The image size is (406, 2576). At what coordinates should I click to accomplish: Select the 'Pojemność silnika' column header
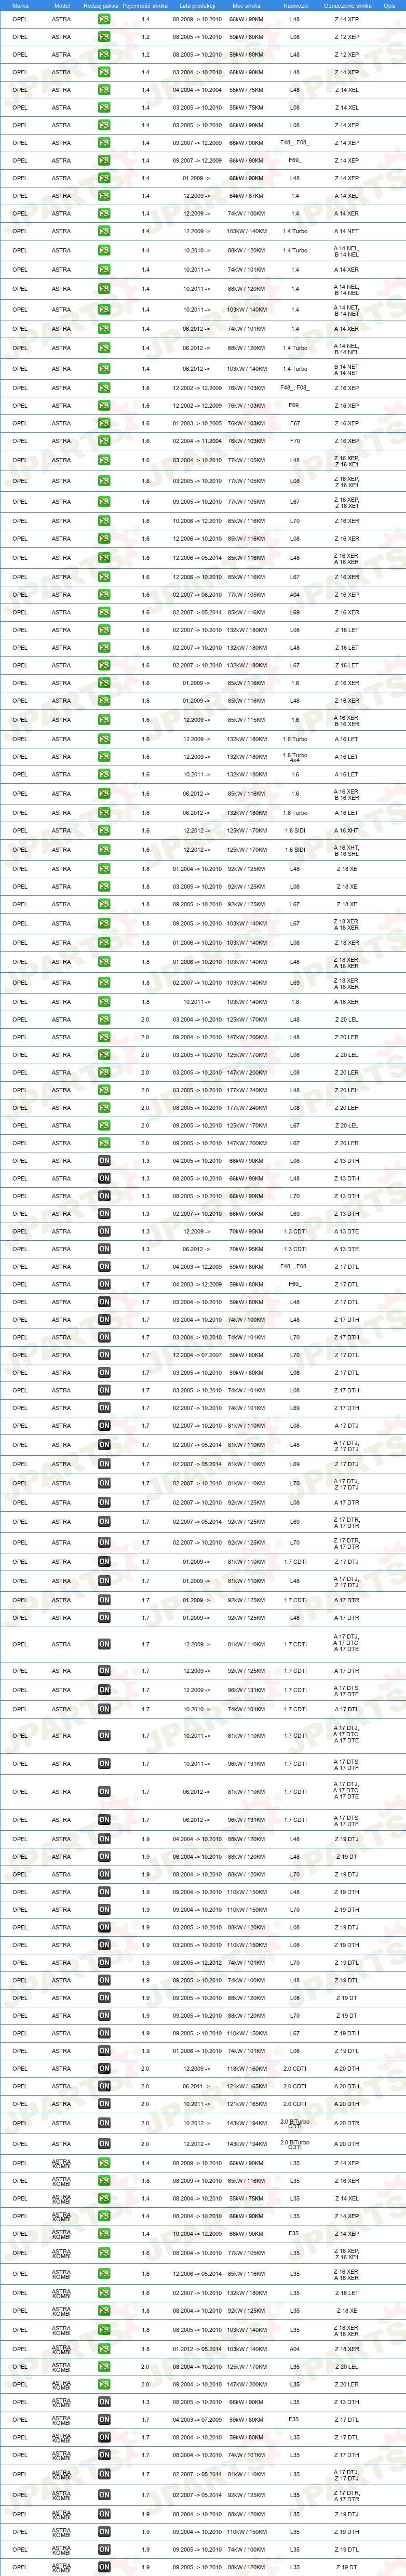click(145, 5)
